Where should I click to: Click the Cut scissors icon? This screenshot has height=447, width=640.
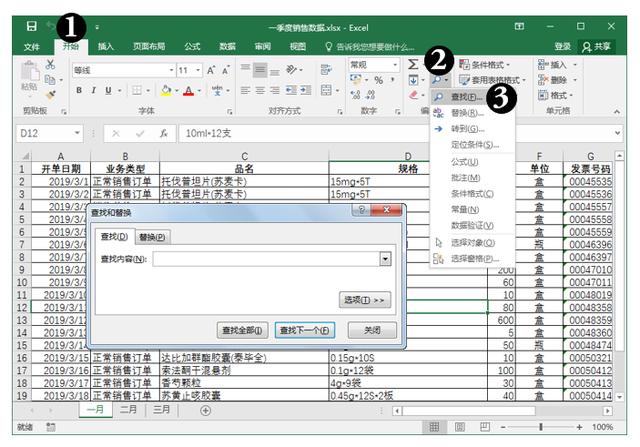point(50,64)
